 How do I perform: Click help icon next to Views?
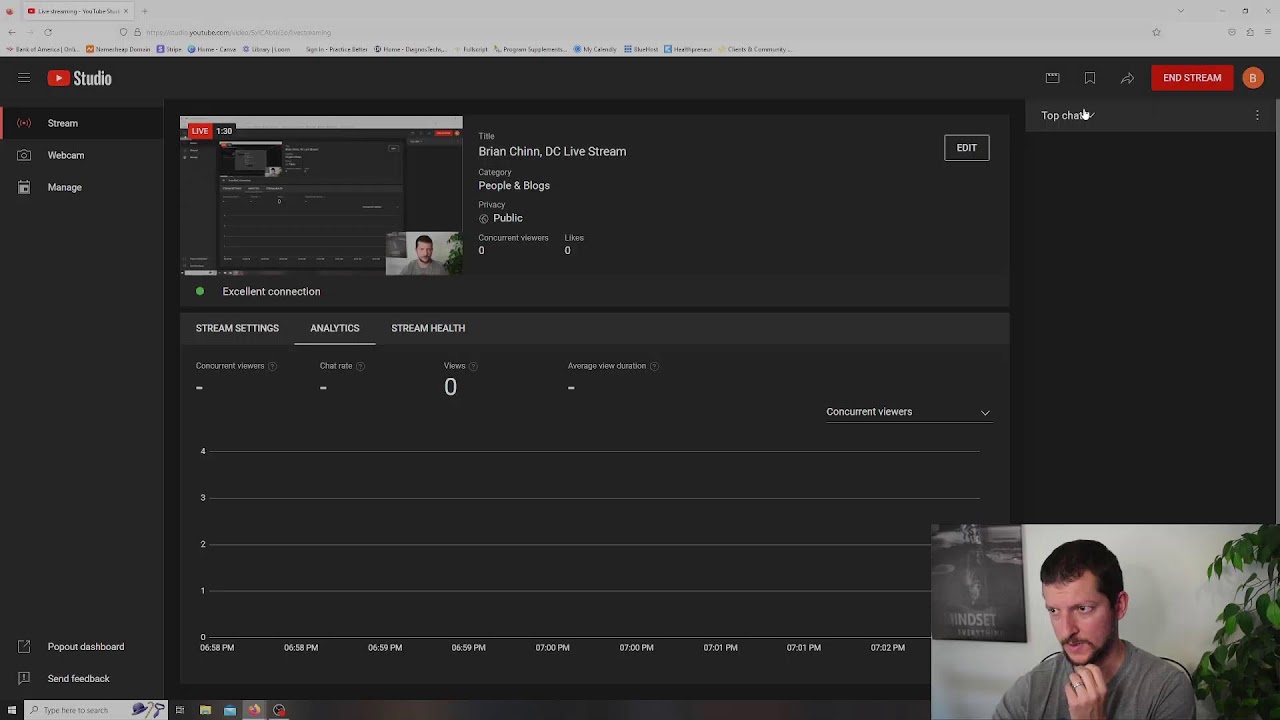[x=473, y=366]
